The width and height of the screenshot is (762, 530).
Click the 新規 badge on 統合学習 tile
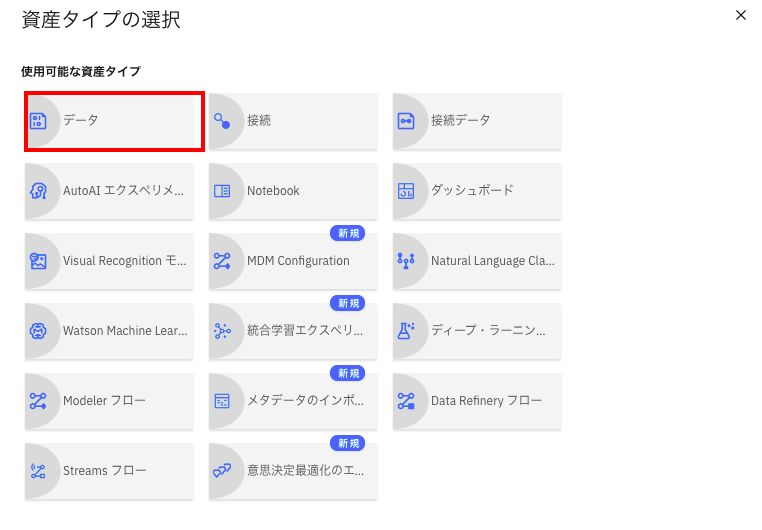[x=347, y=303]
